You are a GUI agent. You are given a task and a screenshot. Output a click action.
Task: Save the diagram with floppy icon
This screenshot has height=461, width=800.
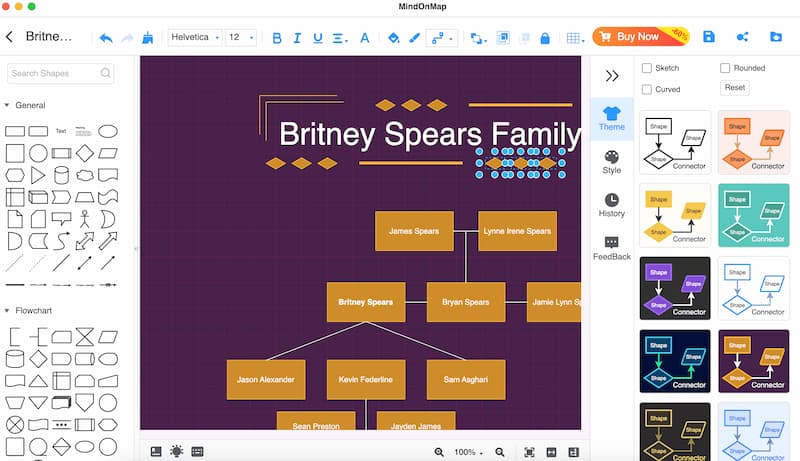(709, 37)
